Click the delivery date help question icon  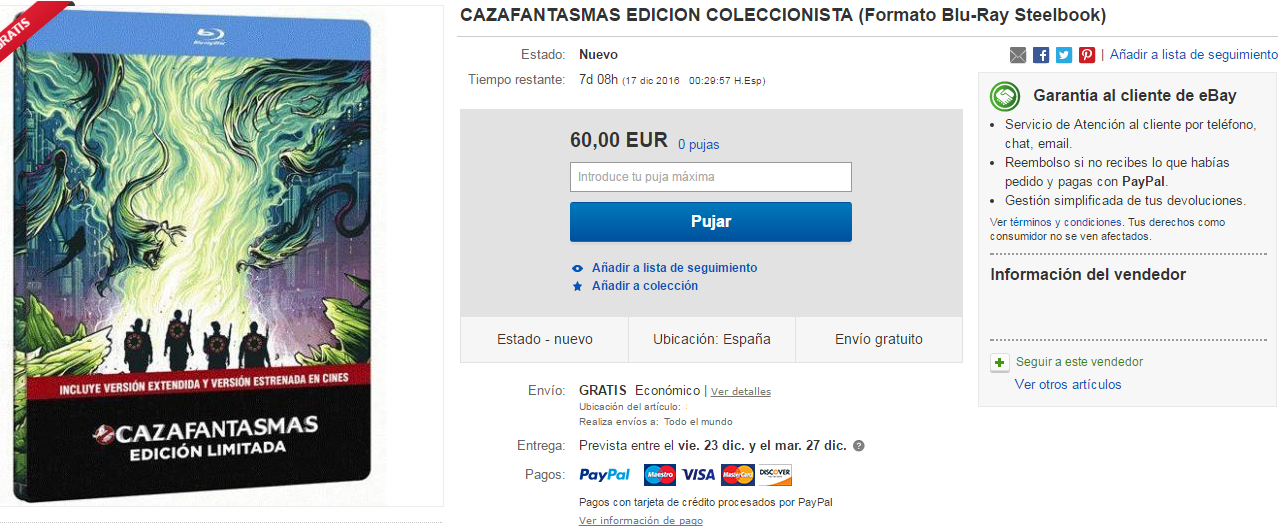[859, 446]
